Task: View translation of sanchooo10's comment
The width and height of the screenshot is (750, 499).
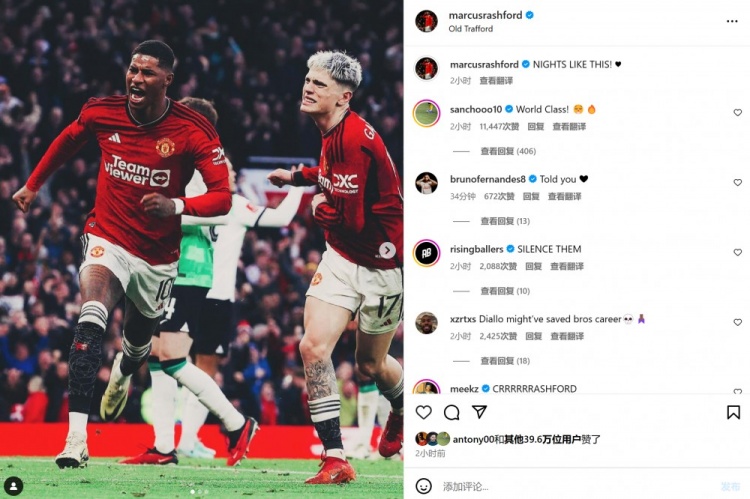Action: point(569,126)
